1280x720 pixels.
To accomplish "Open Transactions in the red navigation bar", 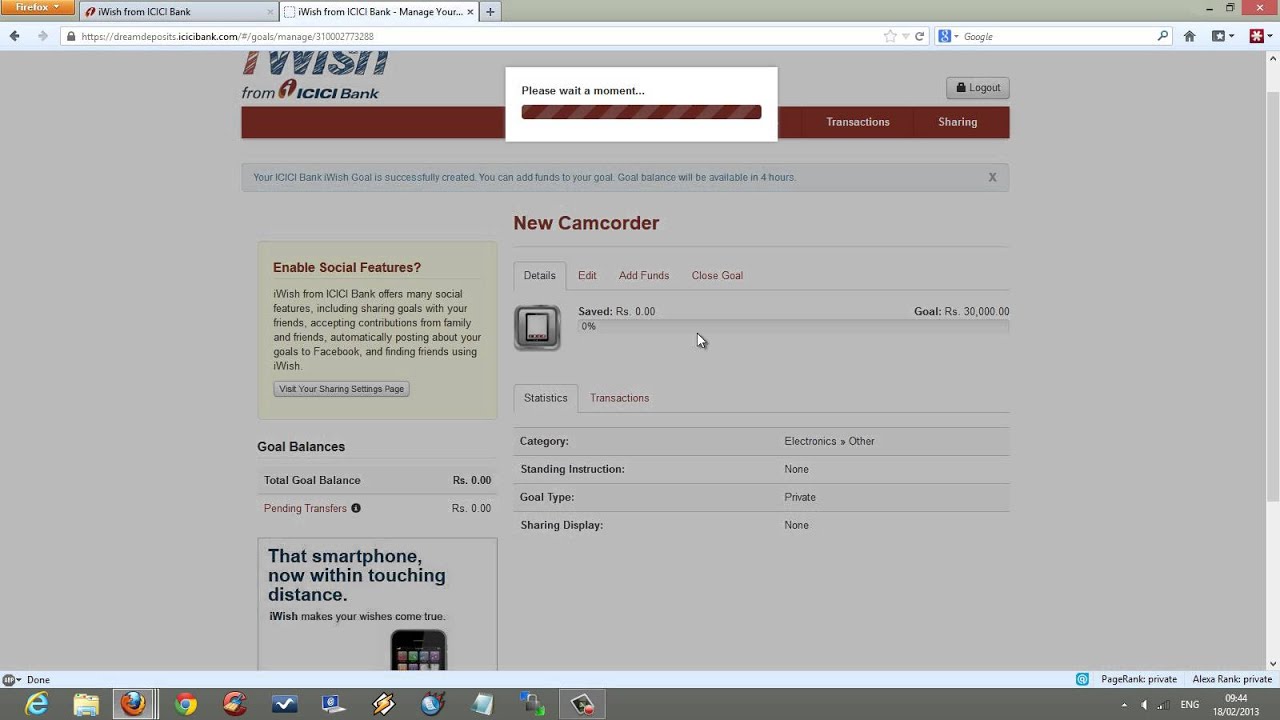I will [x=857, y=122].
